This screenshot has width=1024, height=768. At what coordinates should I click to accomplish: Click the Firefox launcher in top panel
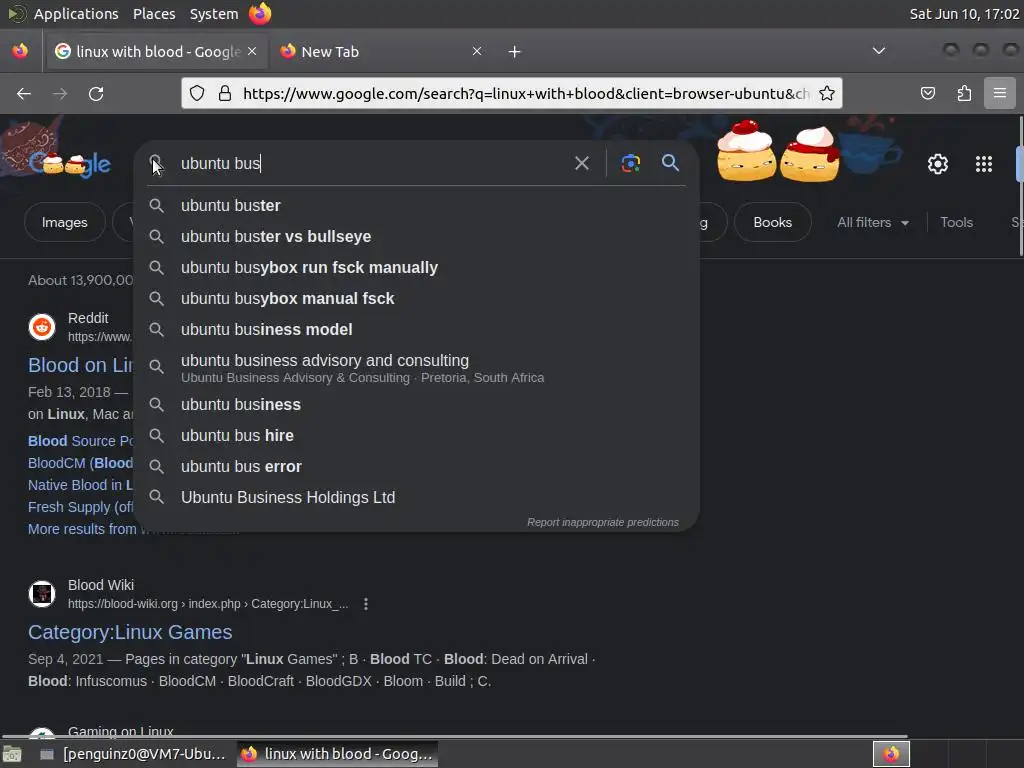click(x=260, y=14)
